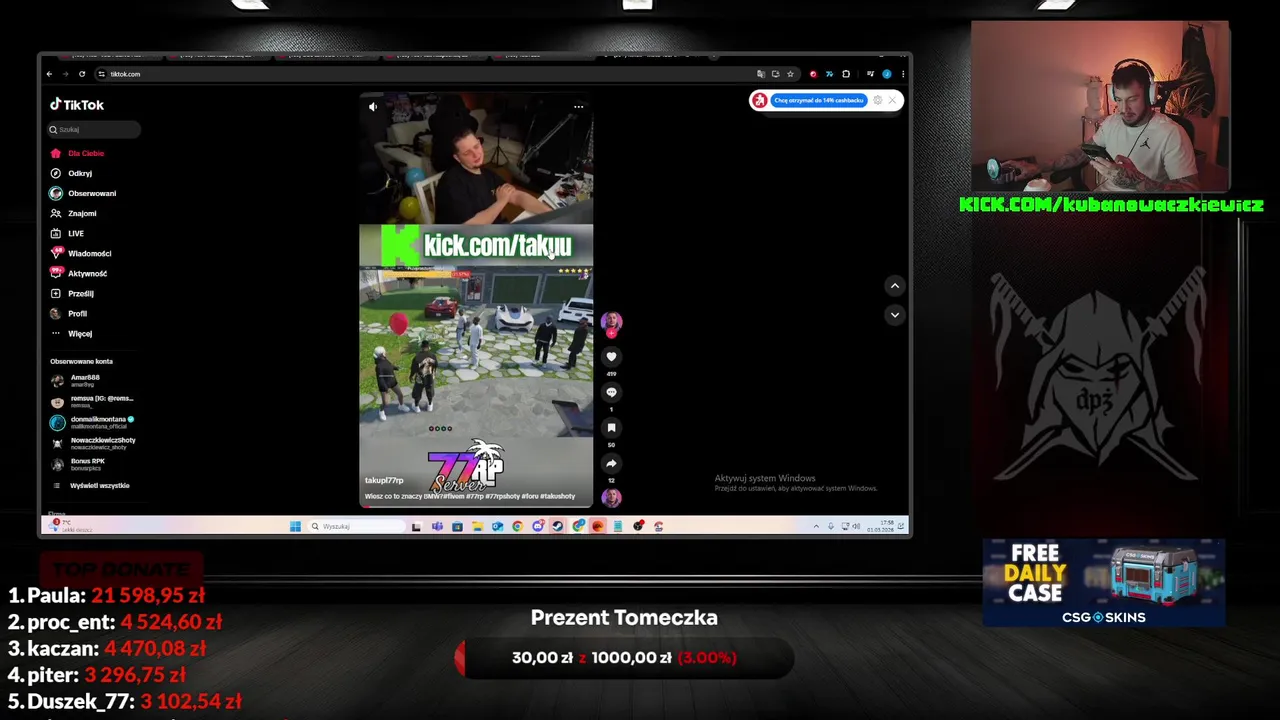Open Steam from the taskbar
The image size is (1280, 720).
coord(558,526)
